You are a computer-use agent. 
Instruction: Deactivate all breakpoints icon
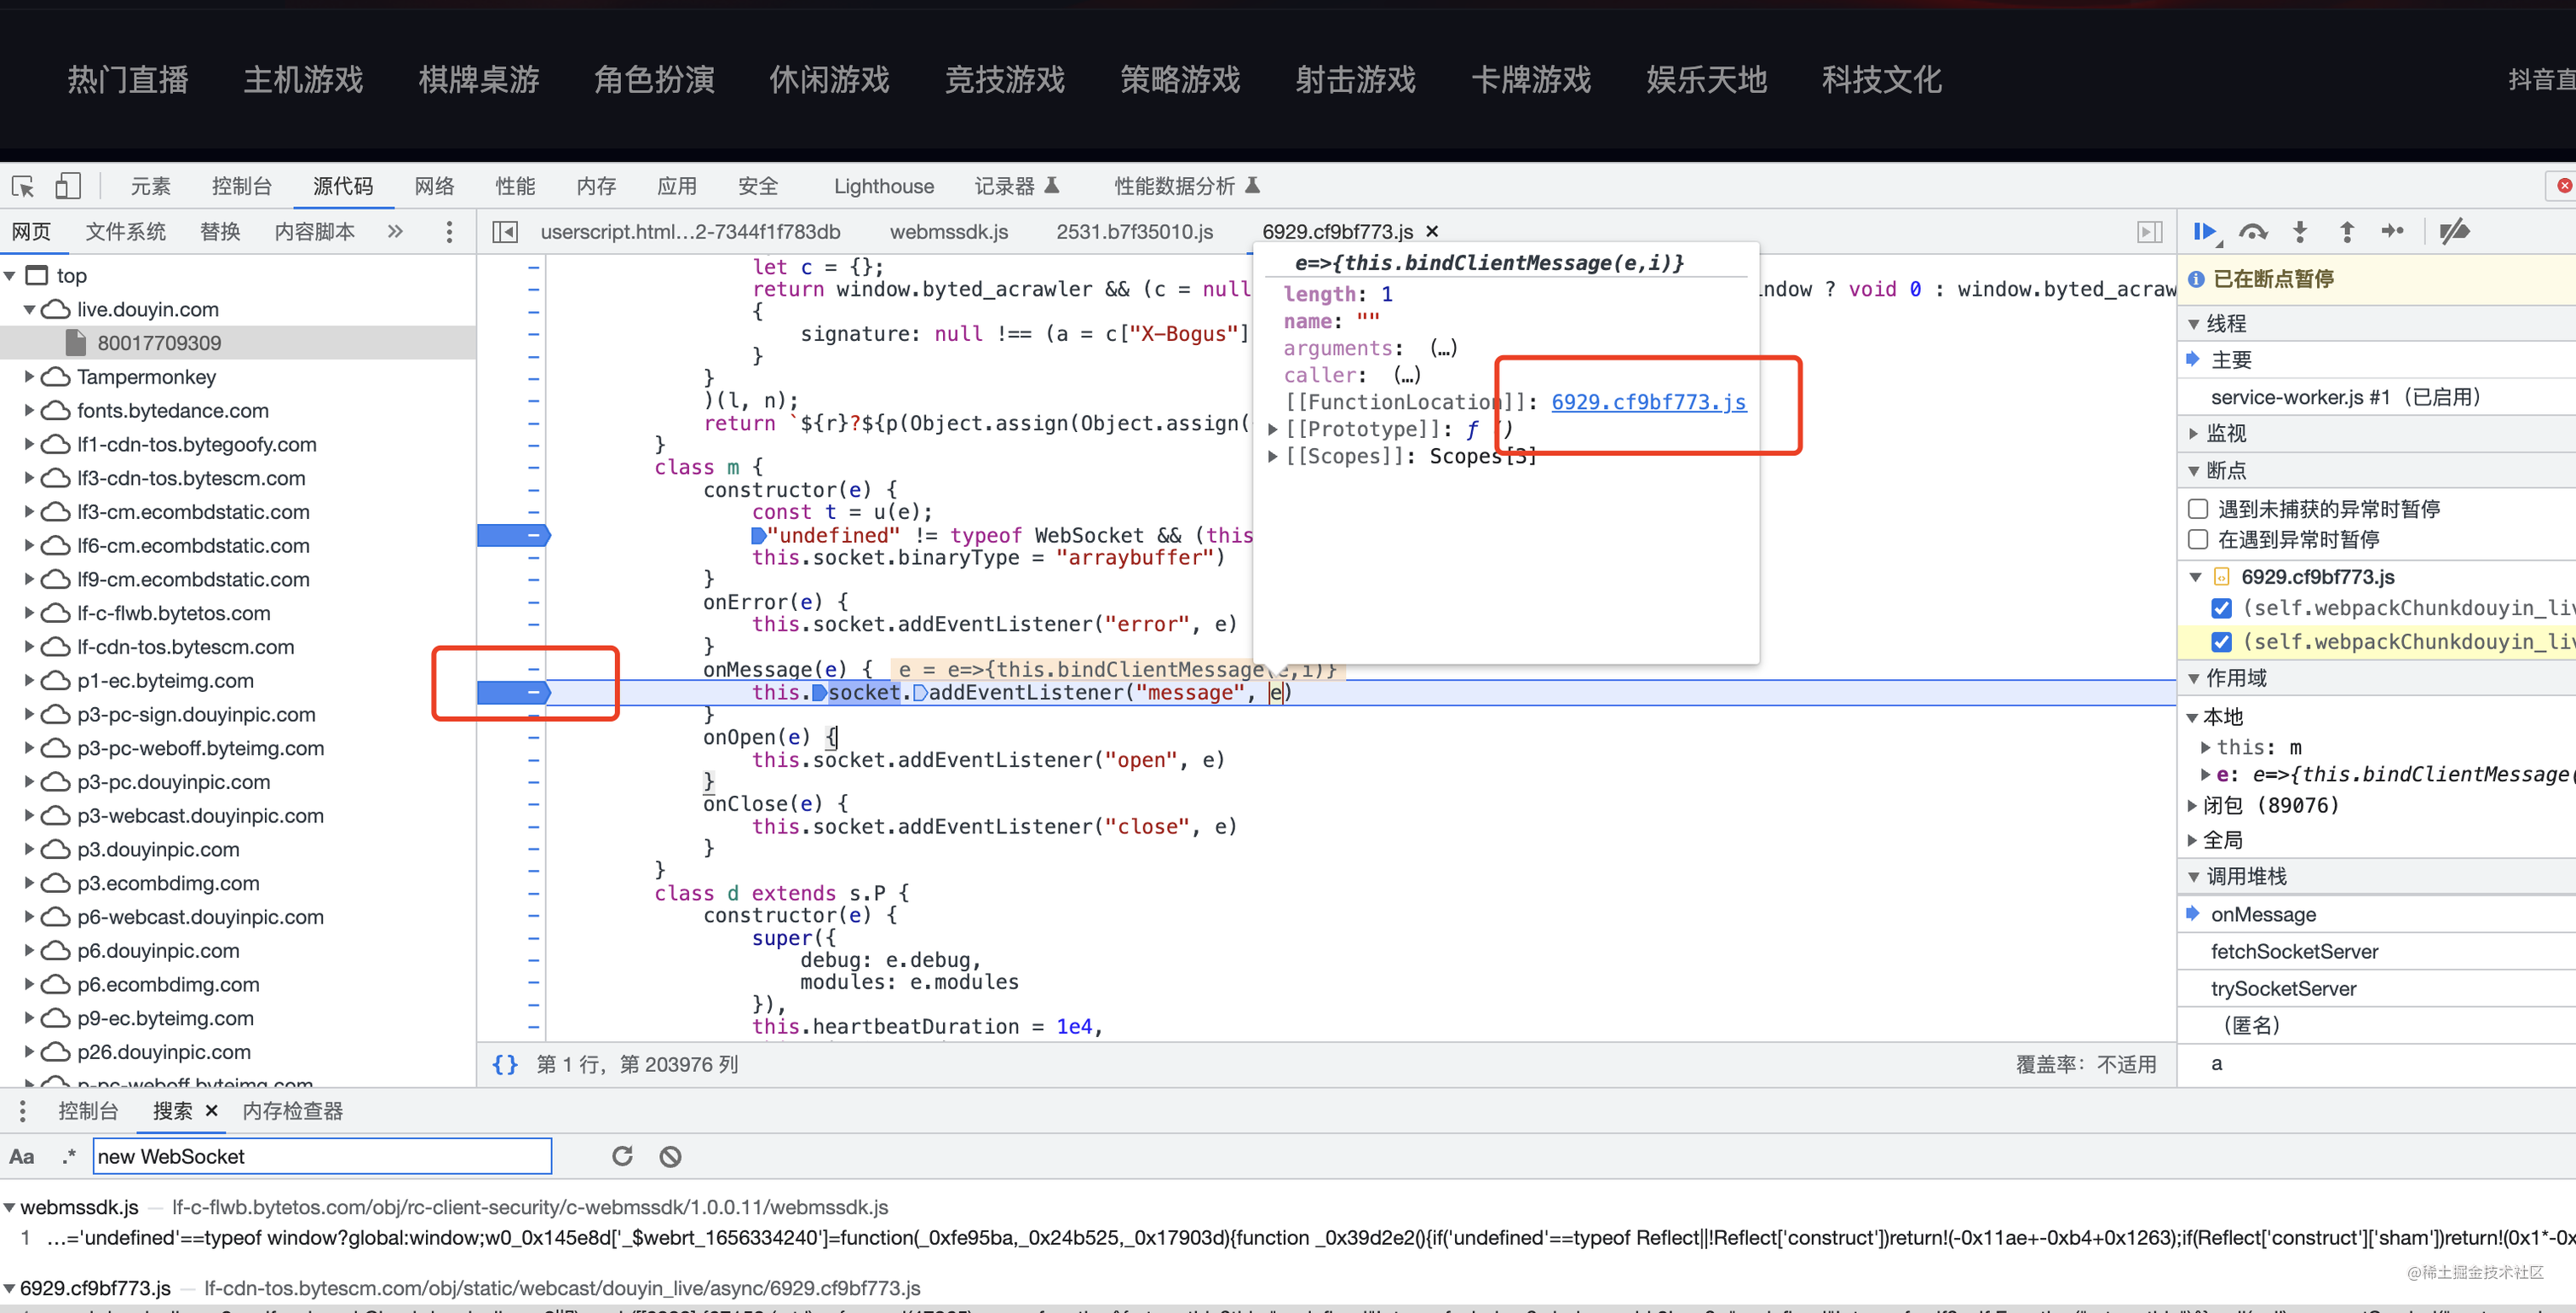(x=2454, y=232)
